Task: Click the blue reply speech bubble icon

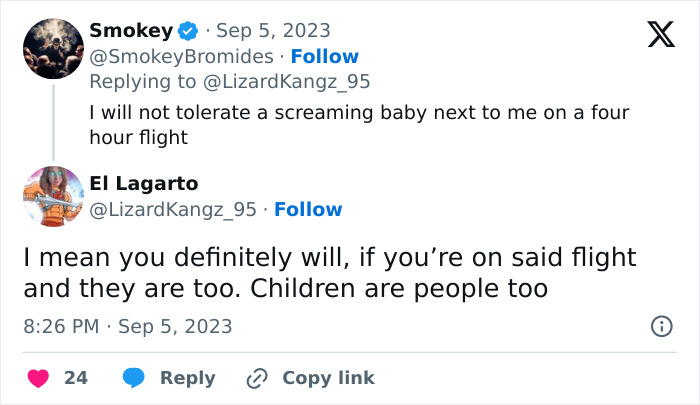Action: click(134, 377)
